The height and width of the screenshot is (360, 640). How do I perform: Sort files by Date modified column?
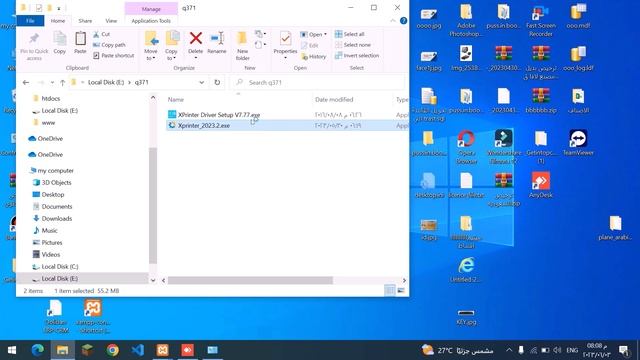tap(334, 100)
